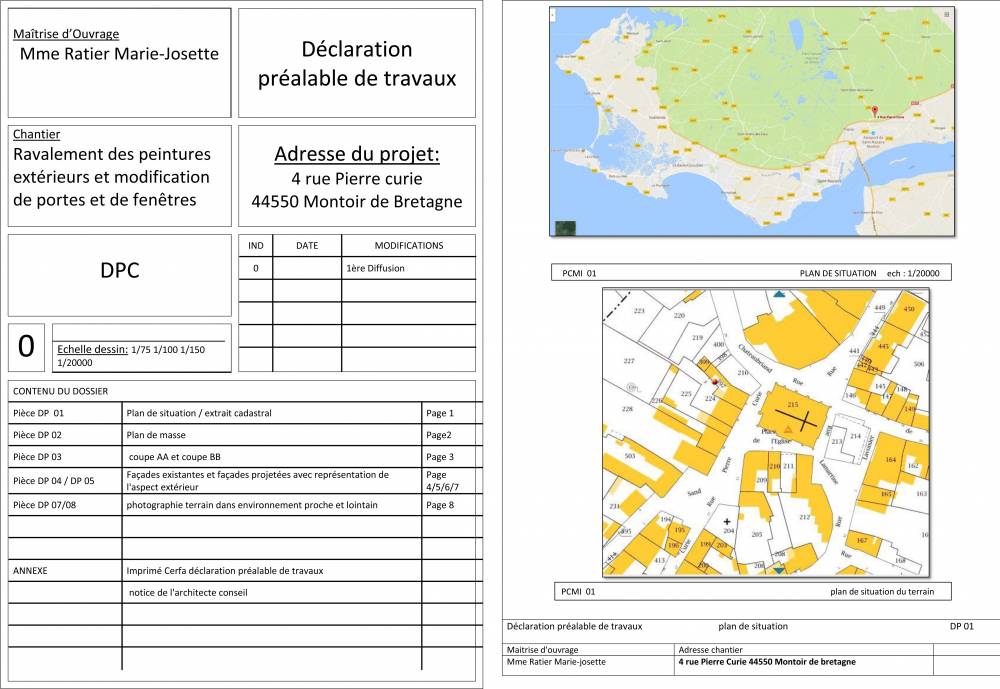Click the "CONTENU DU DOSSIER" heading
This screenshot has height=689, width=1000.
(x=61, y=391)
